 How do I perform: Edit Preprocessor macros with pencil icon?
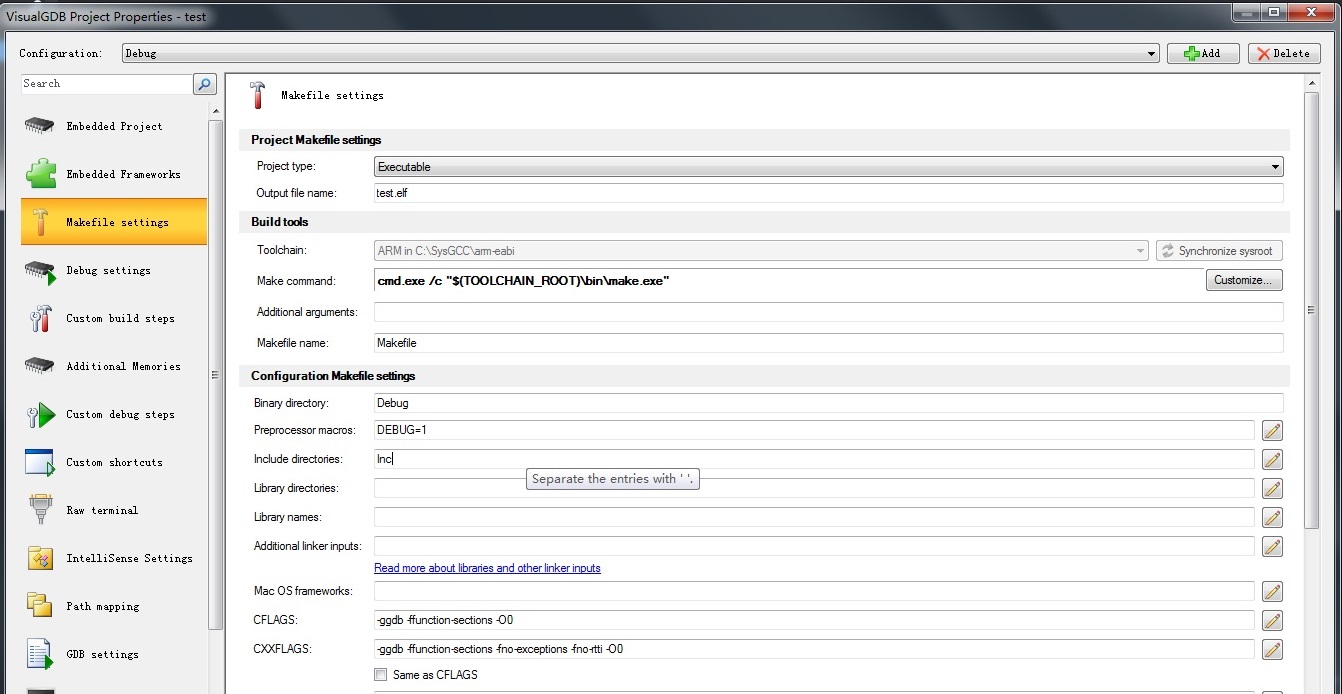point(1272,431)
